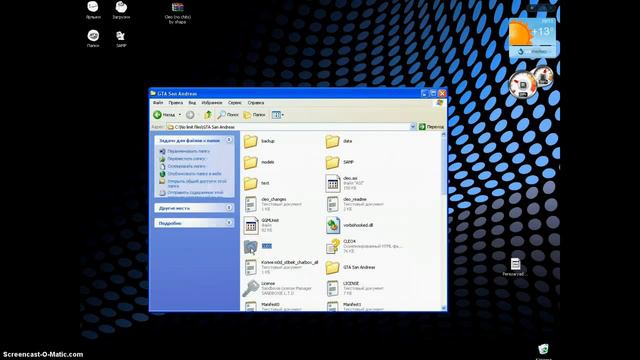Image resolution: width=640 pixels, height=360 pixels.
Task: Select the Копия text document file
Action: 251,268
